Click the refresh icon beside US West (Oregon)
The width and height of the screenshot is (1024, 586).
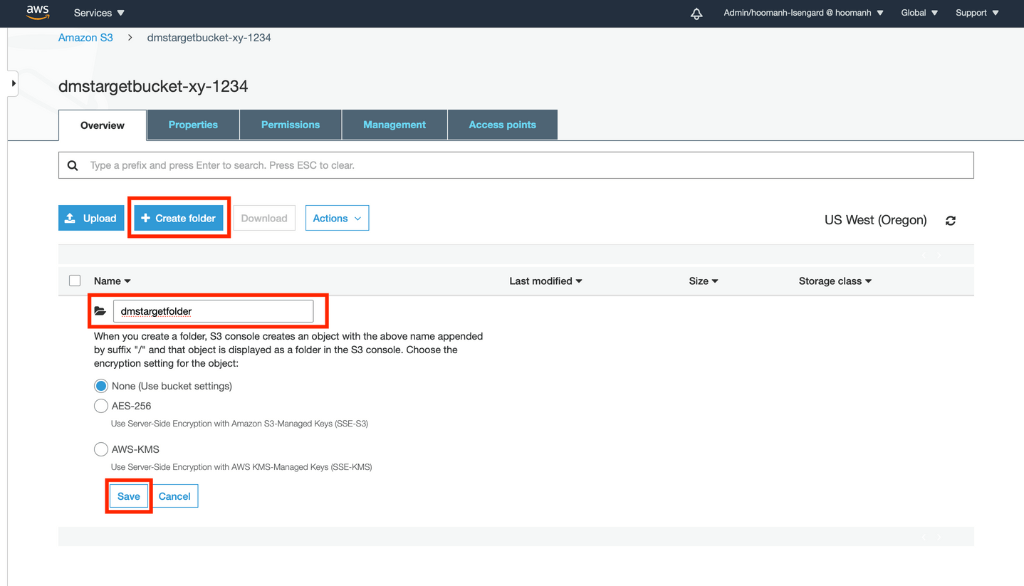coord(950,220)
